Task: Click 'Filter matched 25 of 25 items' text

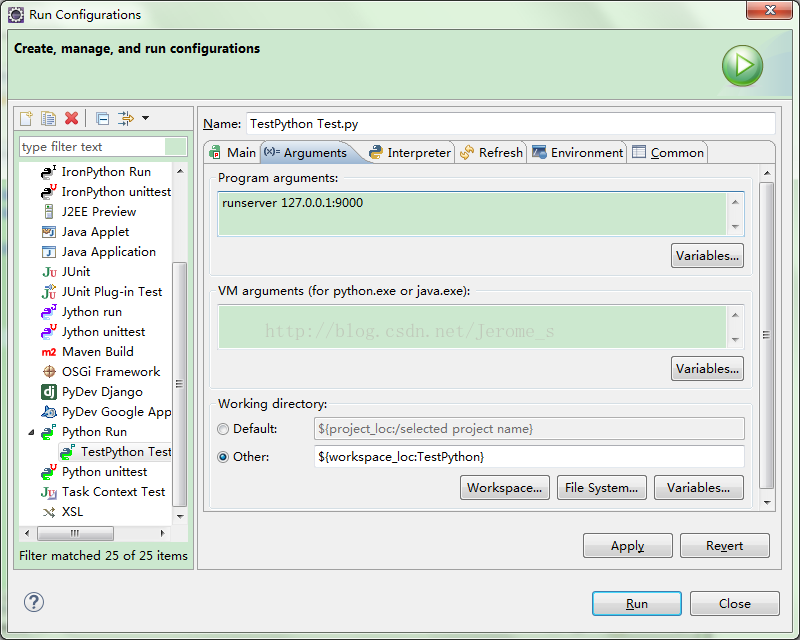Action: coord(104,556)
